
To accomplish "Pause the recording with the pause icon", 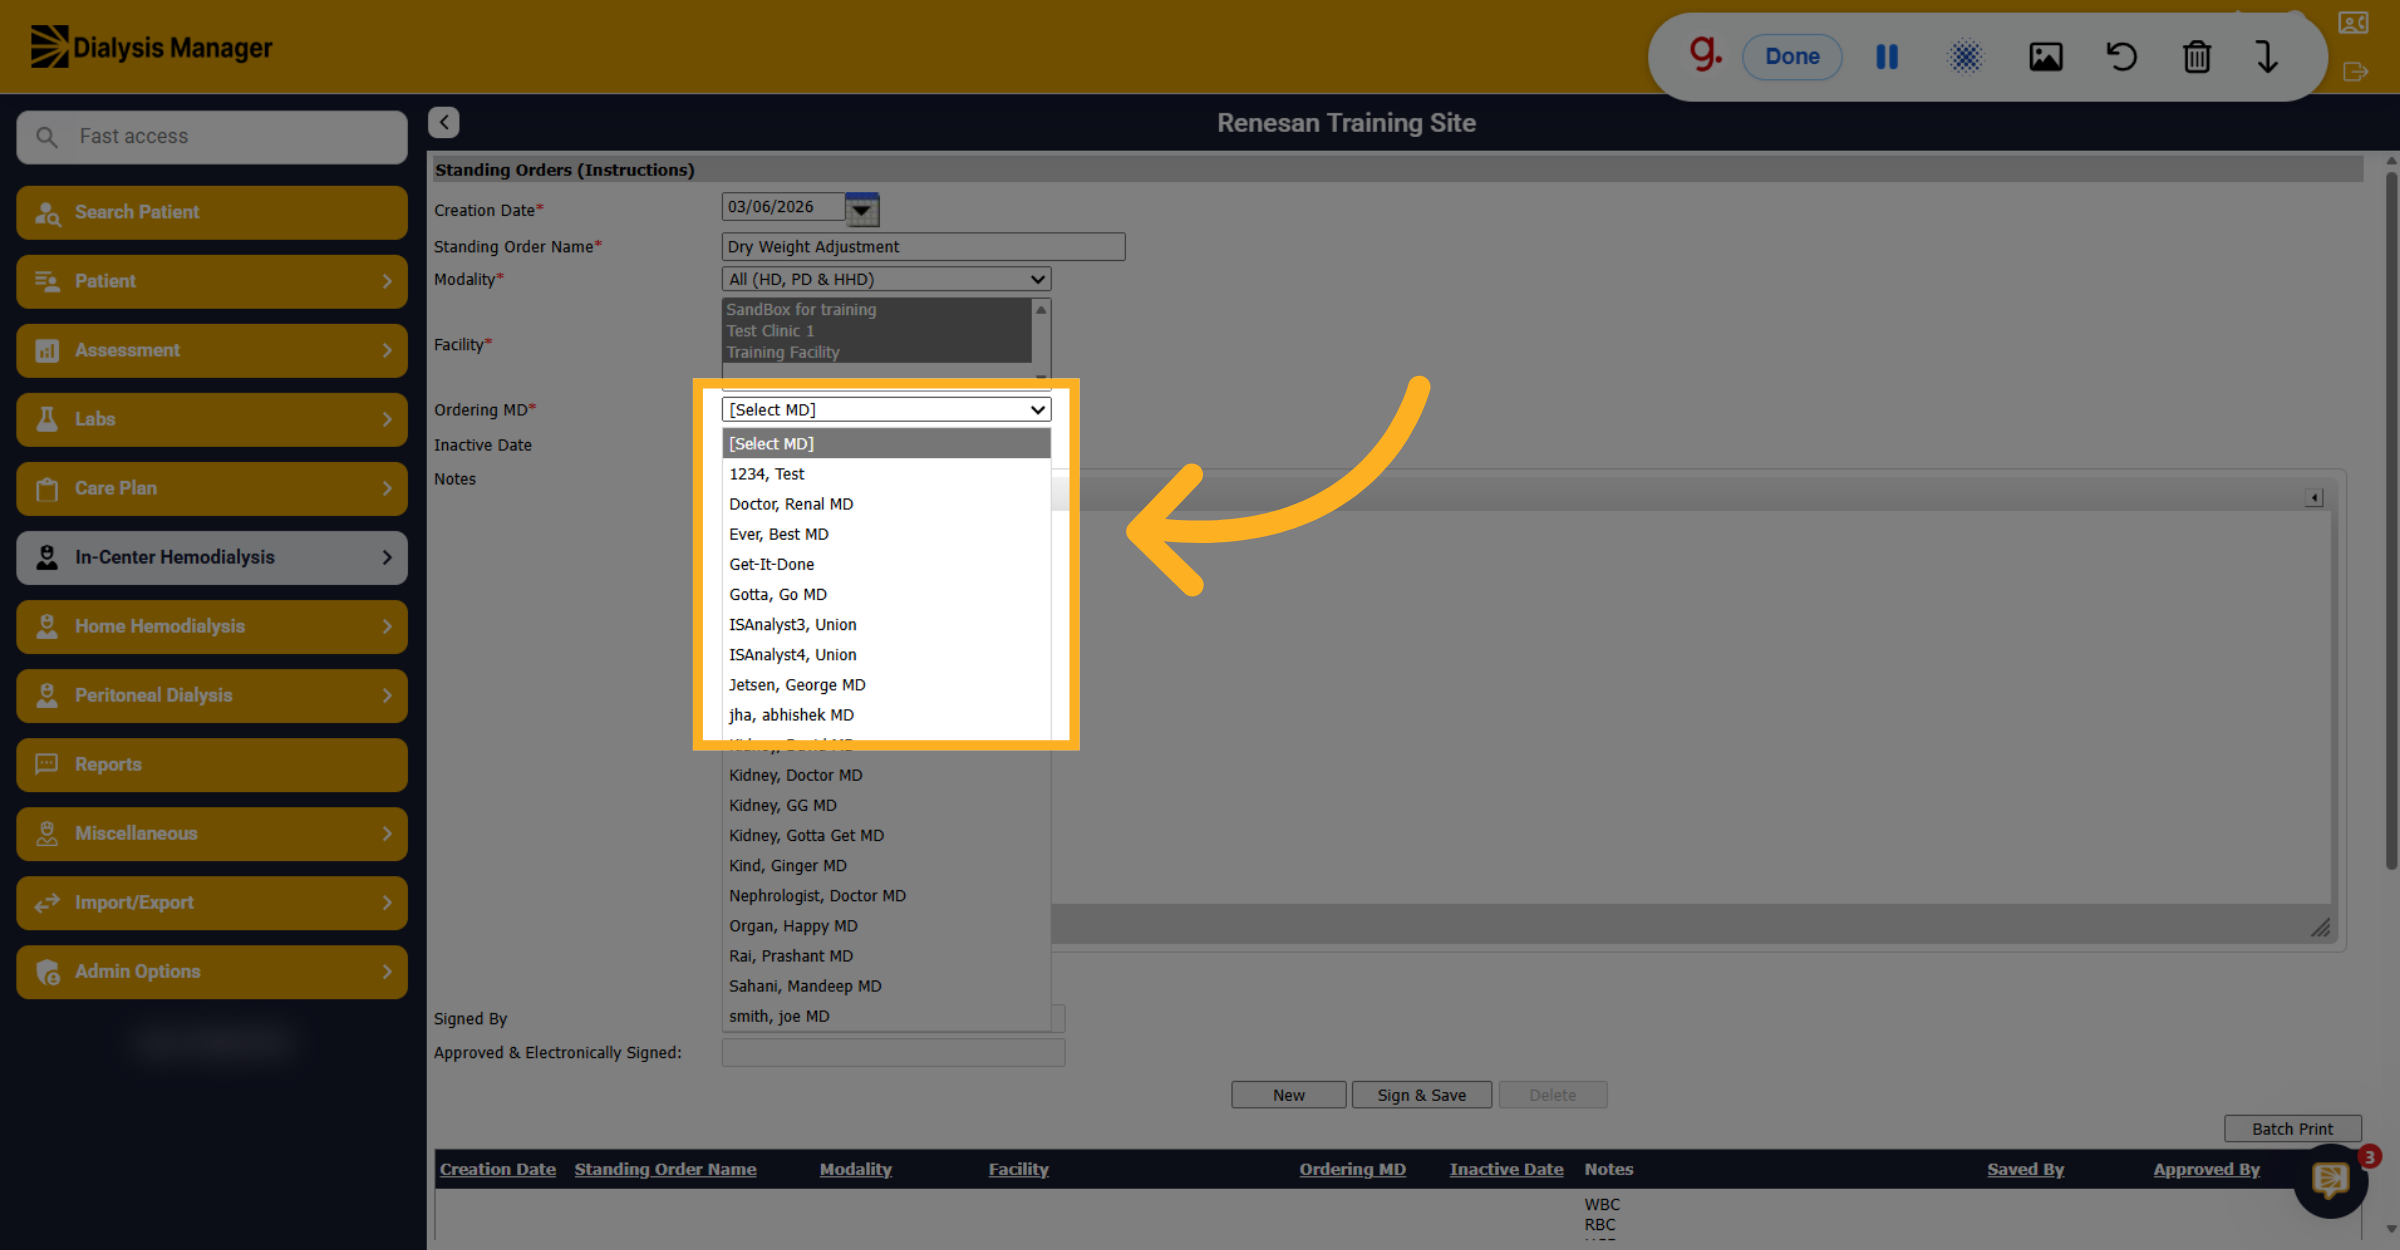I will coord(1887,57).
